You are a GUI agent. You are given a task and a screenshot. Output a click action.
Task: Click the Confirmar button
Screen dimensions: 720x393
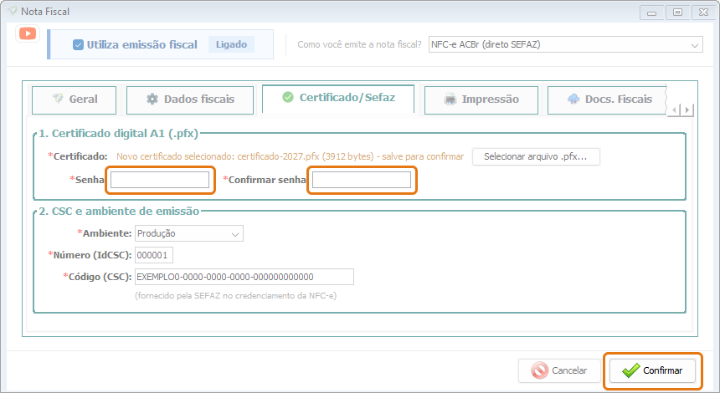[x=652, y=371]
